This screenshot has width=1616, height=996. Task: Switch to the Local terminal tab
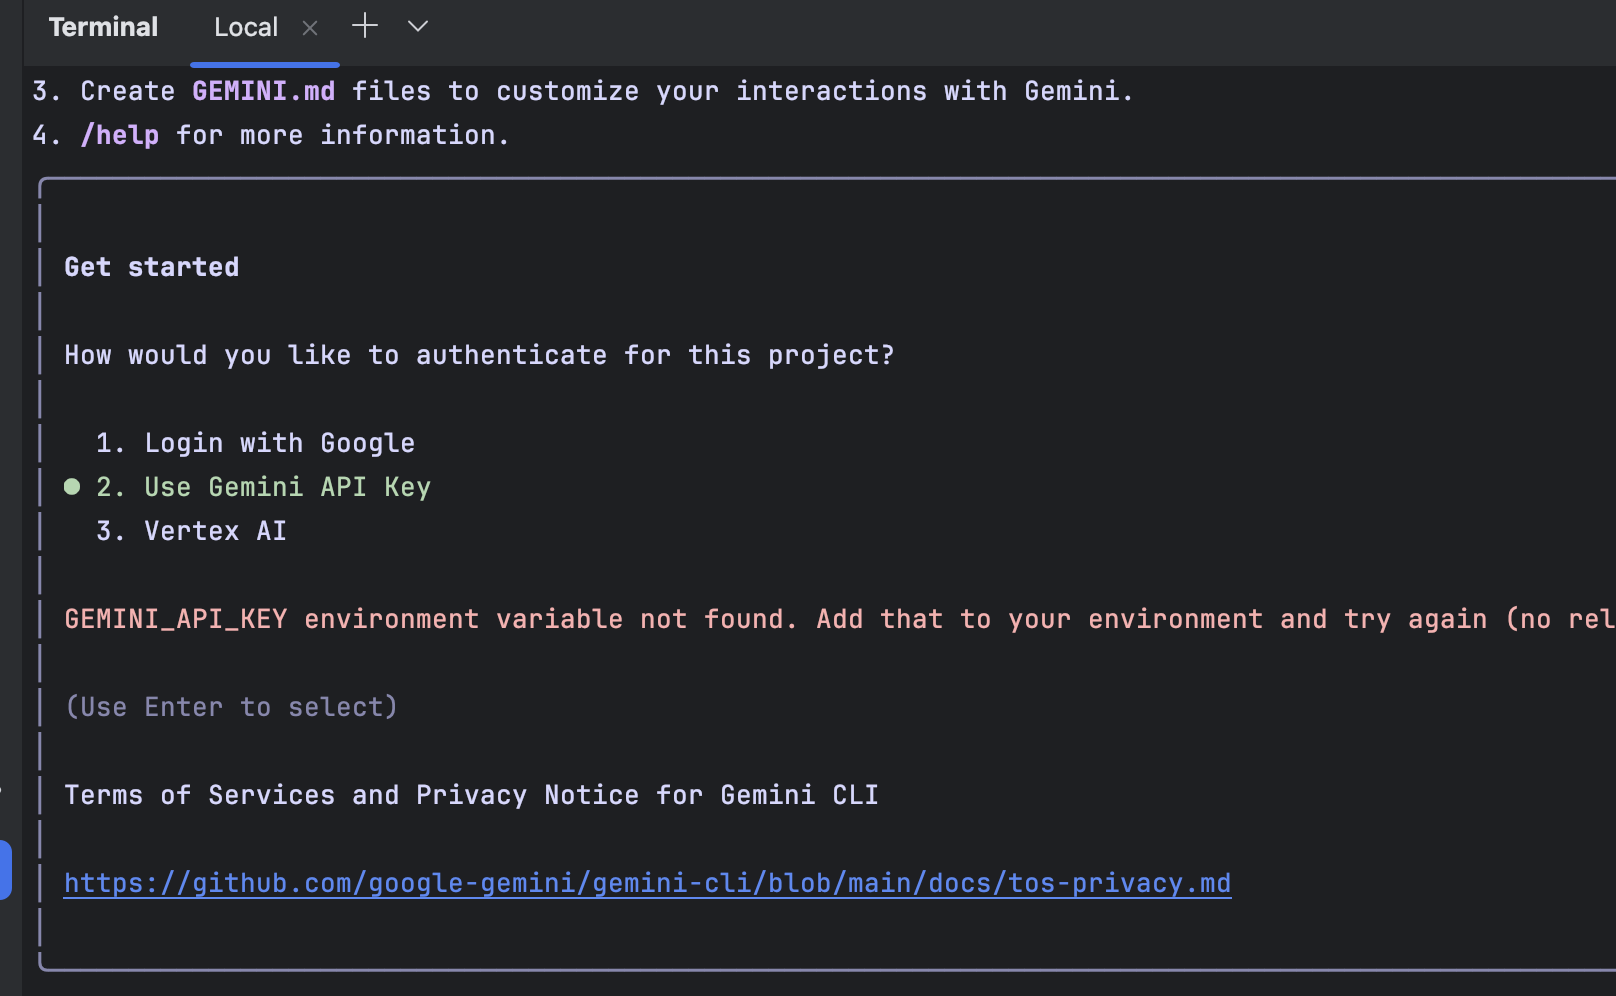click(x=246, y=27)
